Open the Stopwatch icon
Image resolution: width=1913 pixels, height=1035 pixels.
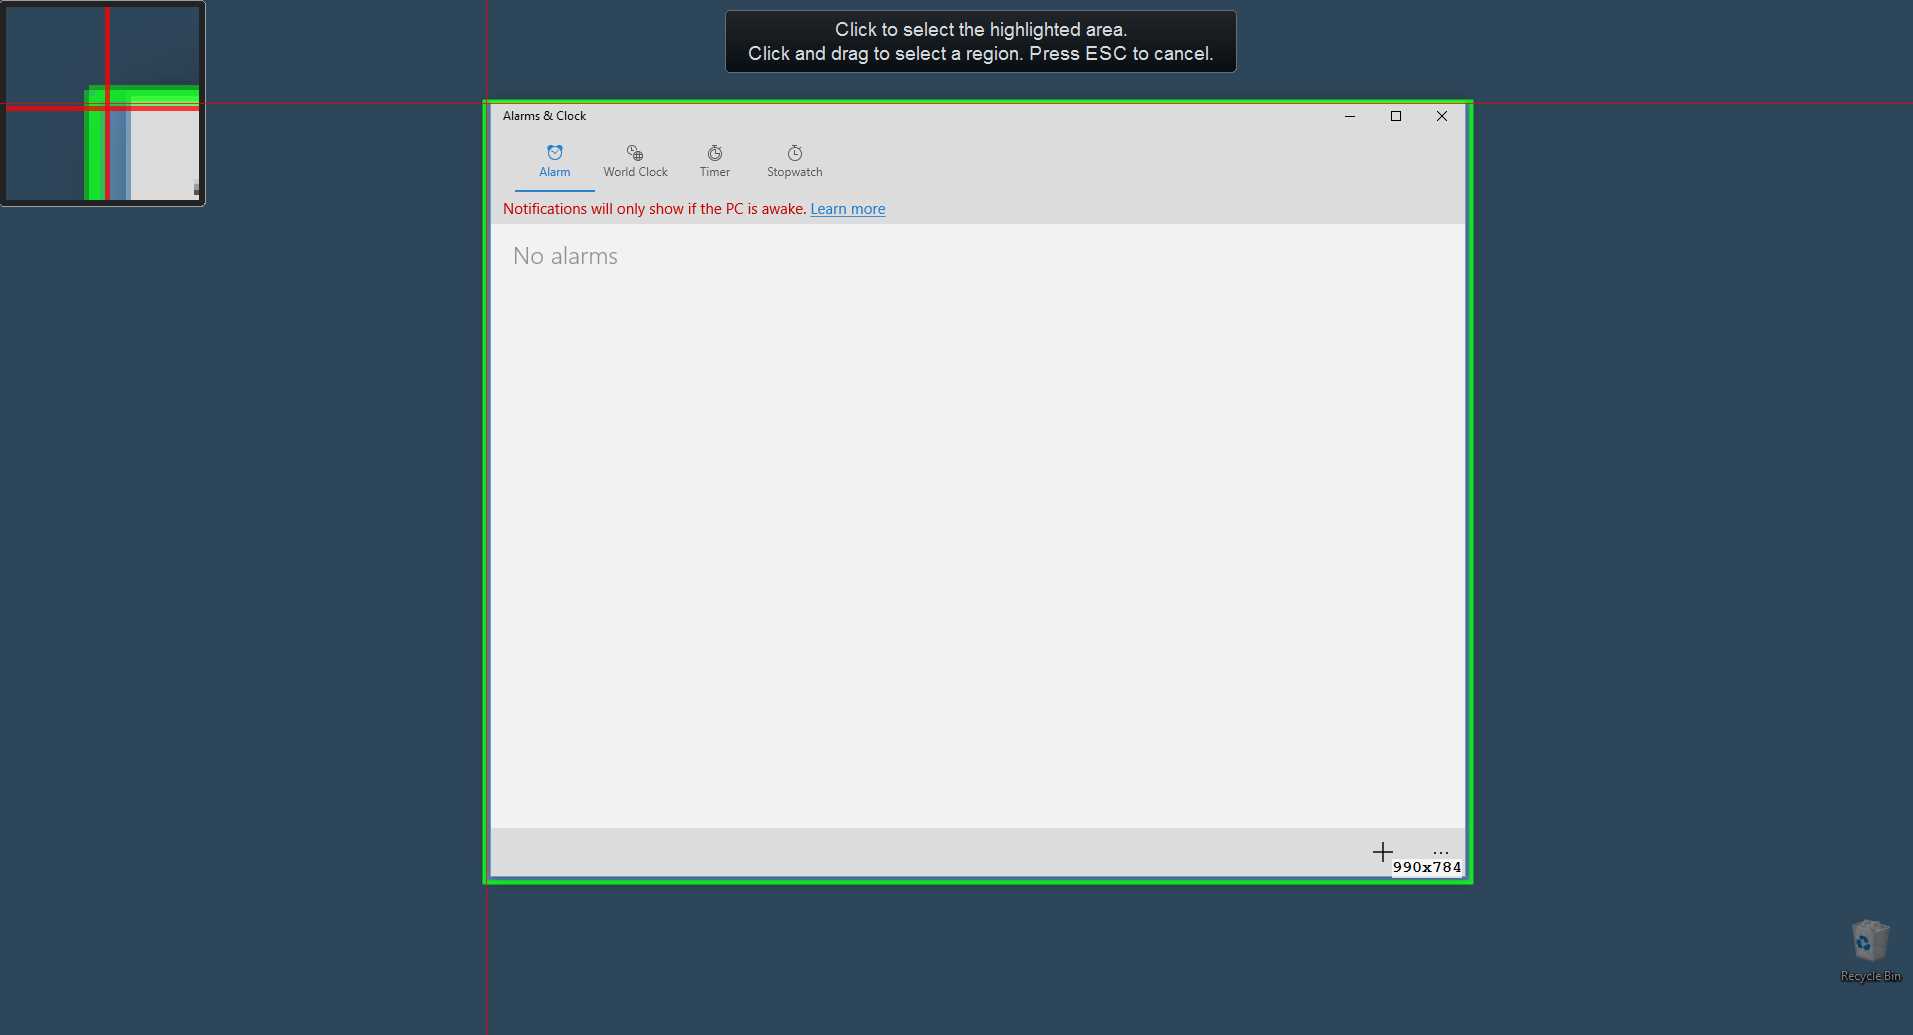(x=793, y=152)
